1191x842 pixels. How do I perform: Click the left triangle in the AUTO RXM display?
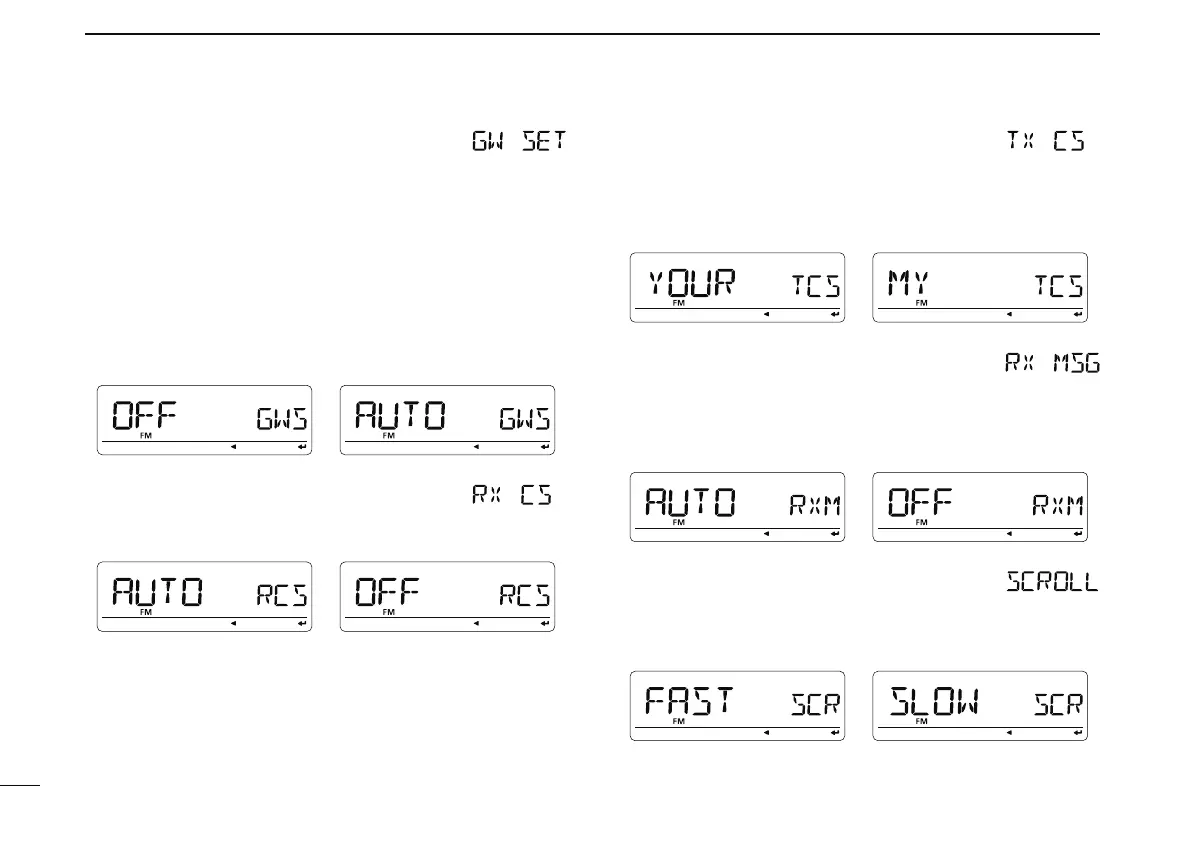[x=766, y=534]
